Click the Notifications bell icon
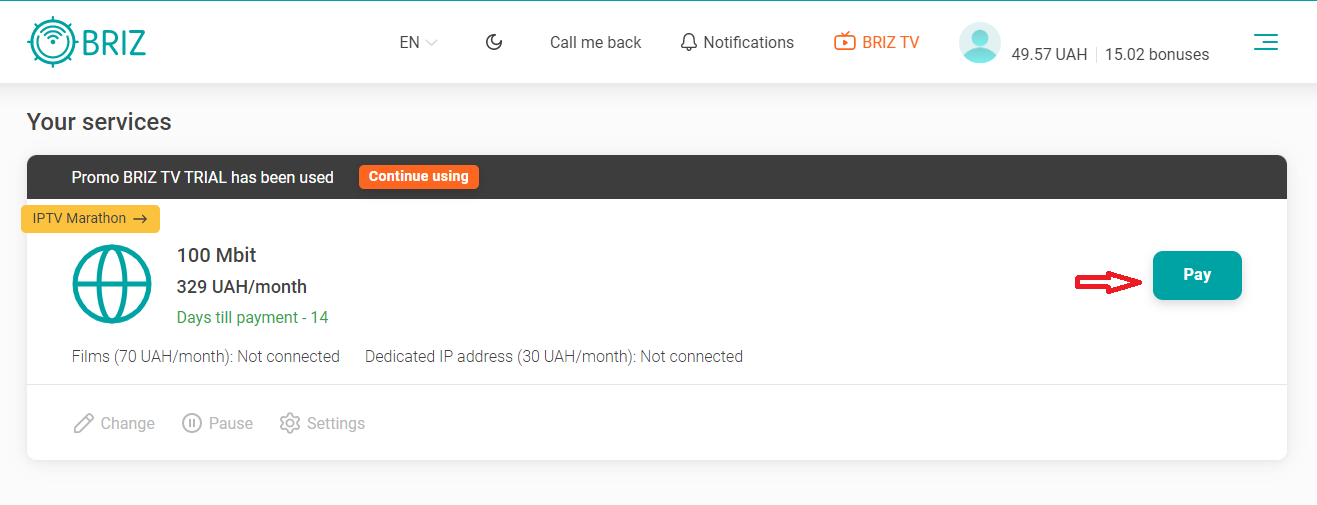1317x505 pixels. click(x=688, y=42)
